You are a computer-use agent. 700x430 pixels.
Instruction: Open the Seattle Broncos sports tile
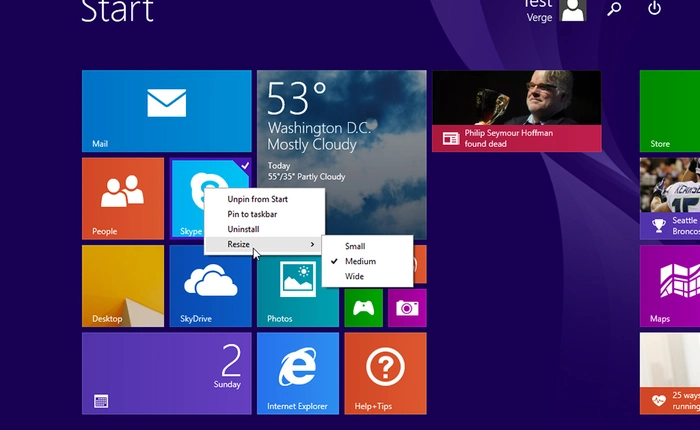click(x=670, y=198)
